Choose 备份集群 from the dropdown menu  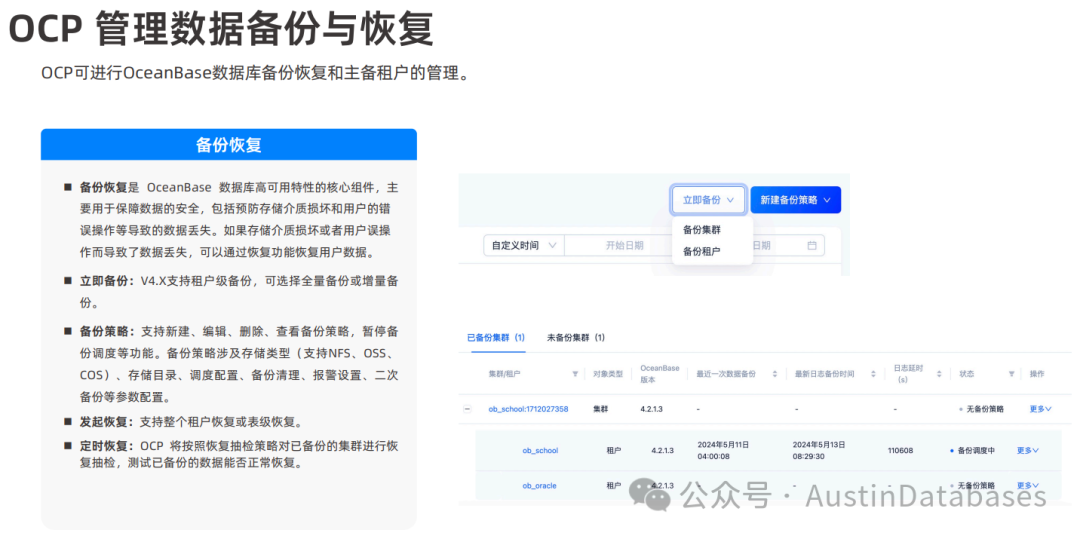tap(702, 230)
